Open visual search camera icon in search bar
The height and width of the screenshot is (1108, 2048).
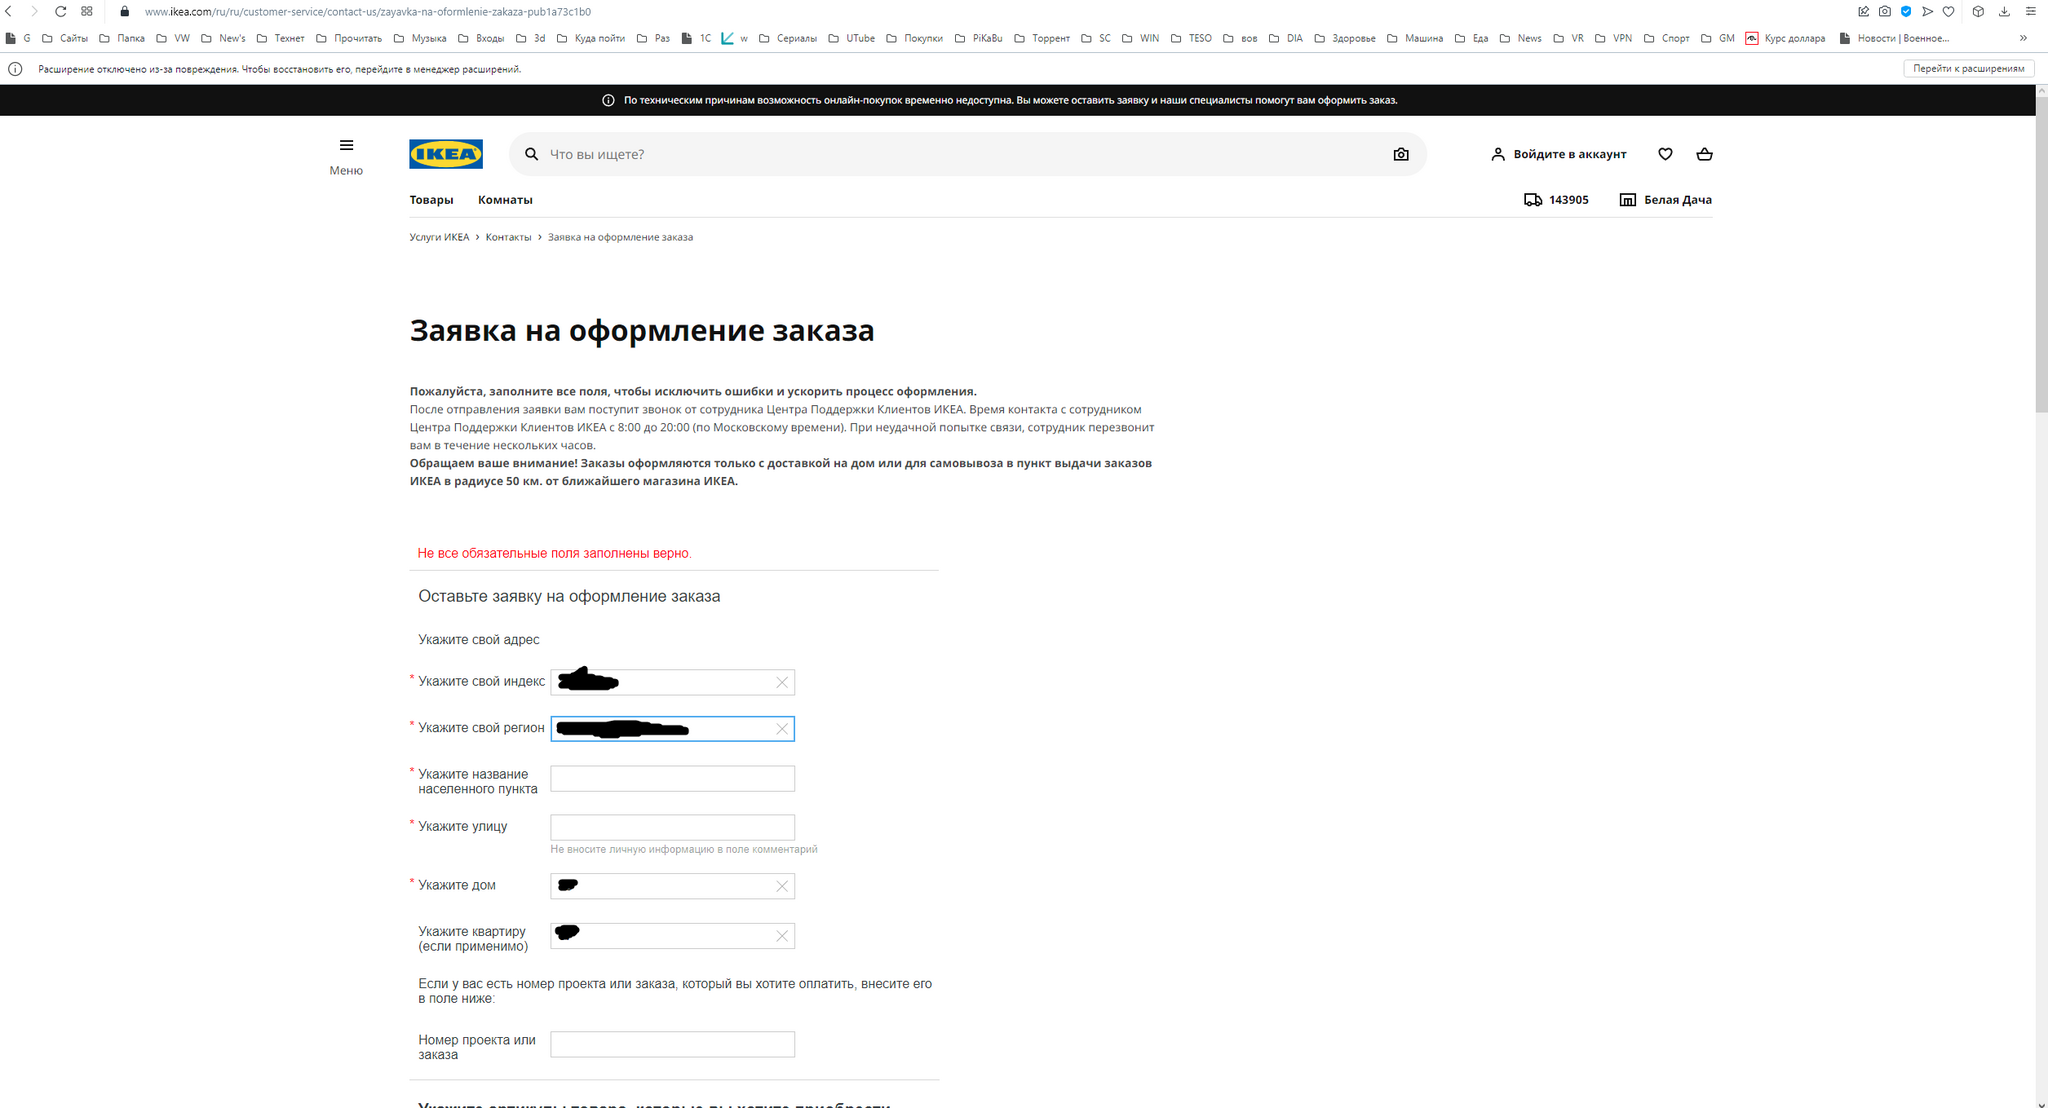[x=1401, y=154]
